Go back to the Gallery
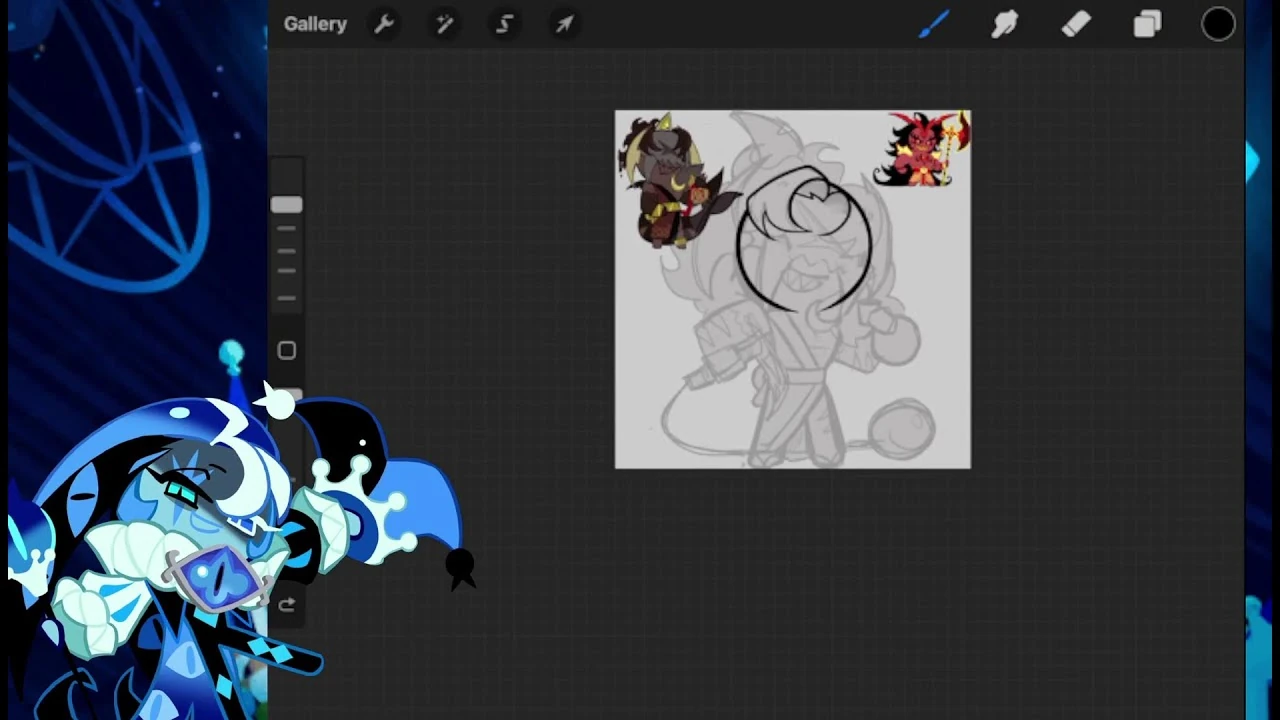This screenshot has height=720, width=1280. click(x=315, y=24)
